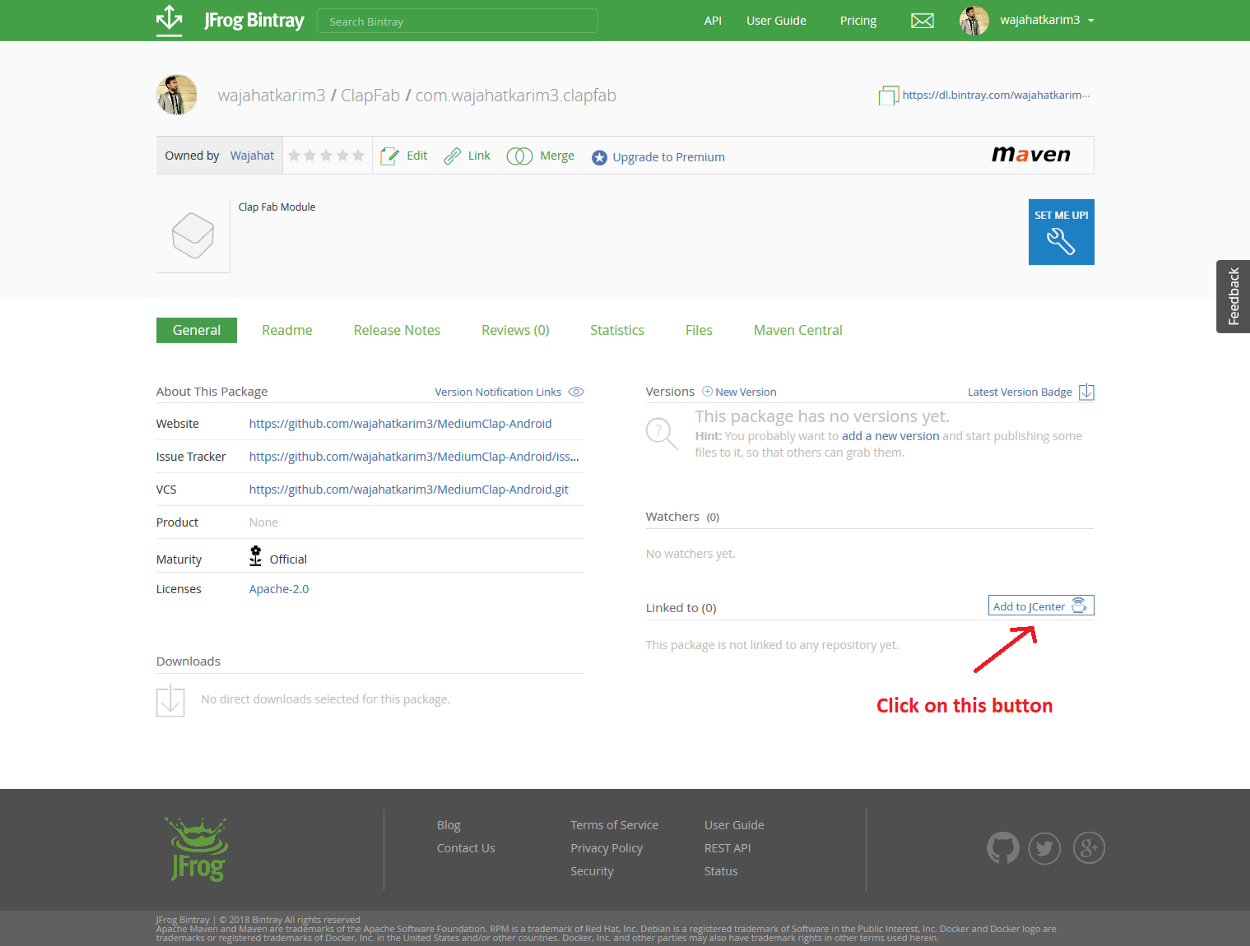Click the Google Plus icon in footer
This screenshot has width=1250, height=946.
1088,848
